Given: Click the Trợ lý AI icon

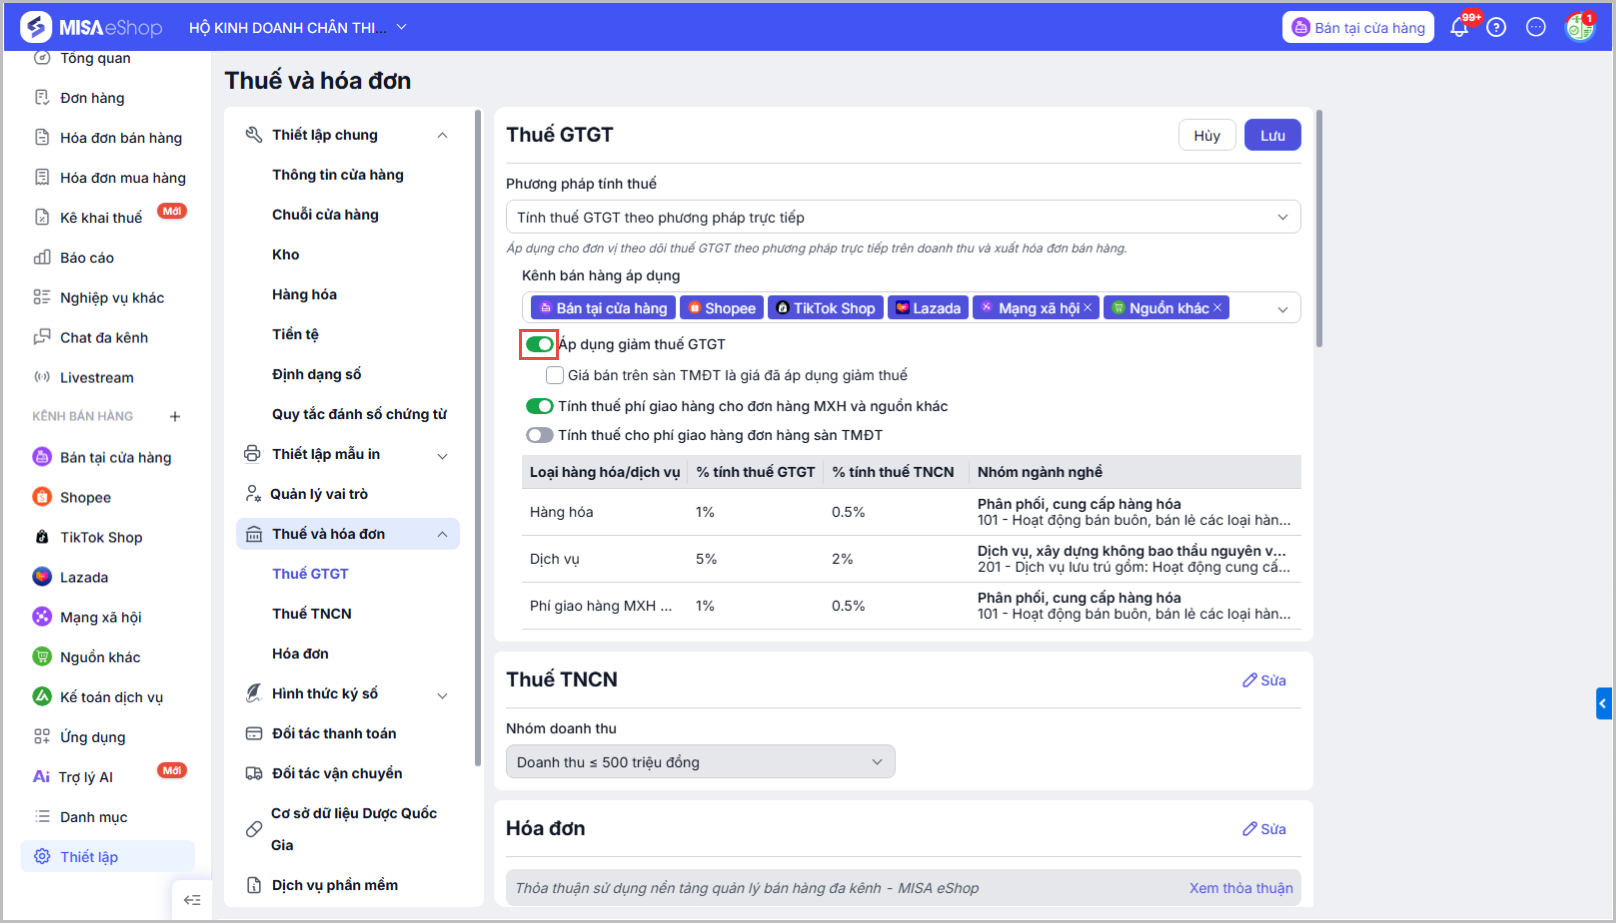Looking at the screenshot, I should [x=42, y=777].
